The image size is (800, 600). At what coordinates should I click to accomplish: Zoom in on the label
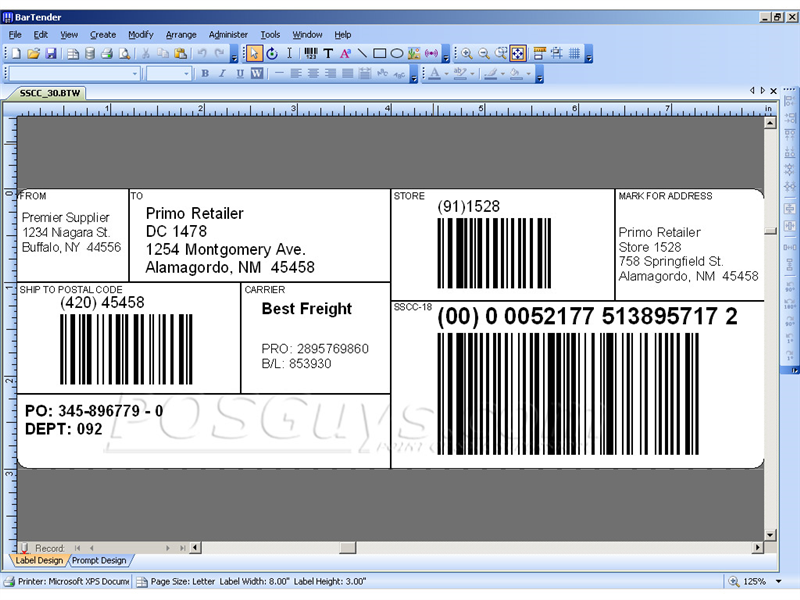coord(467,54)
